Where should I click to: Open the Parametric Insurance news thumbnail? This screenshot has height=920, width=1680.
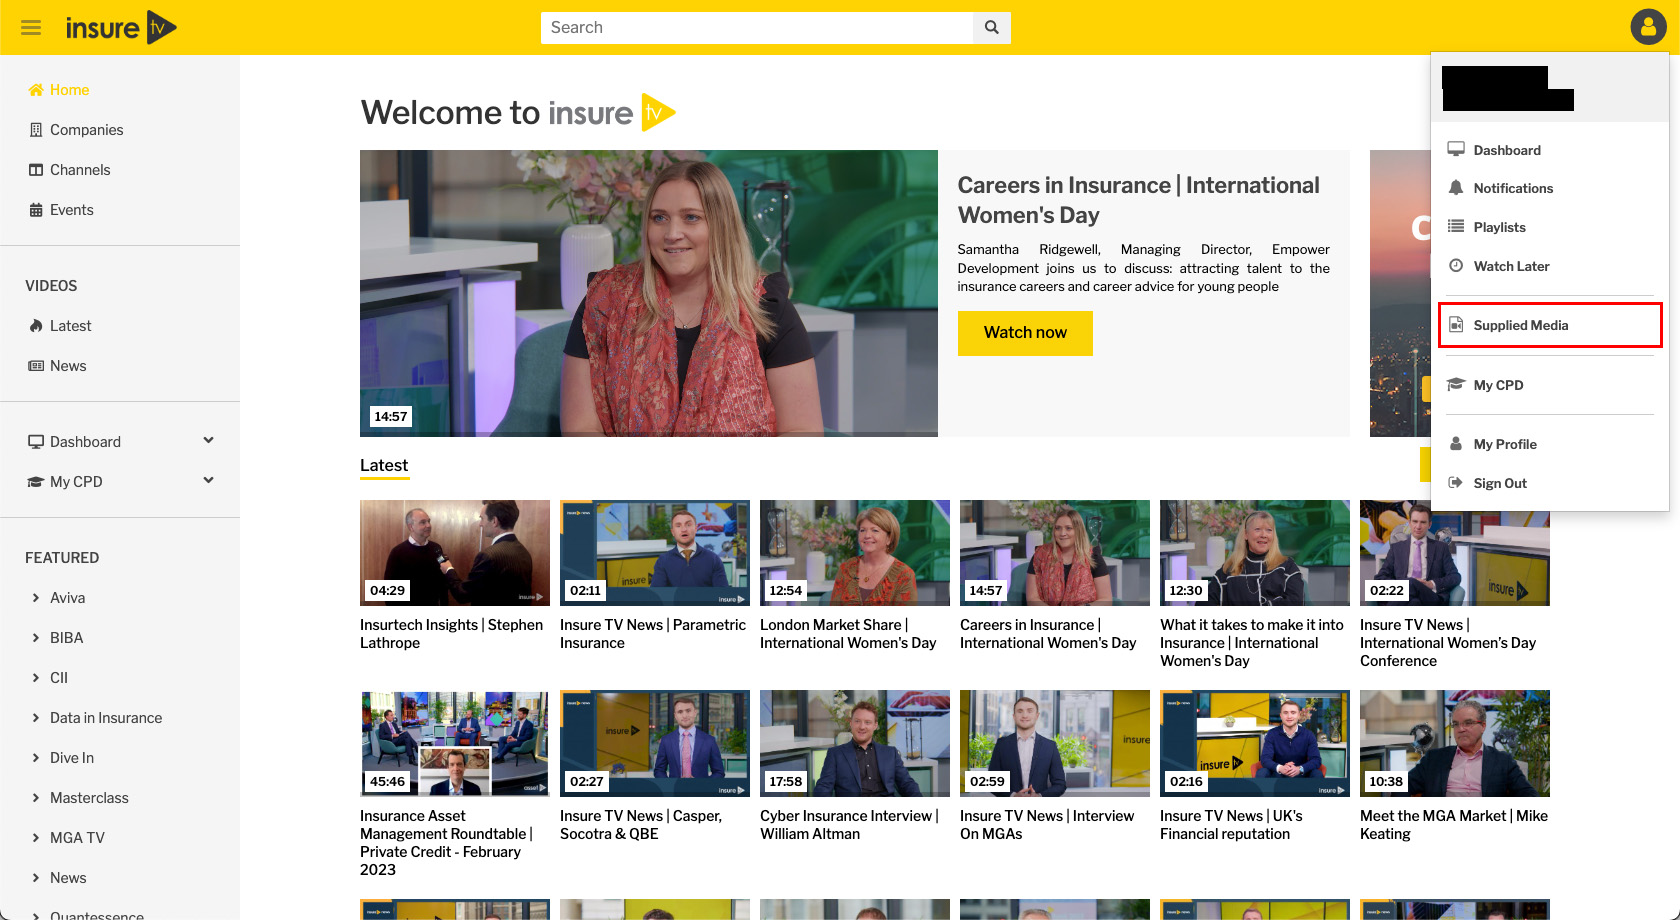click(655, 553)
